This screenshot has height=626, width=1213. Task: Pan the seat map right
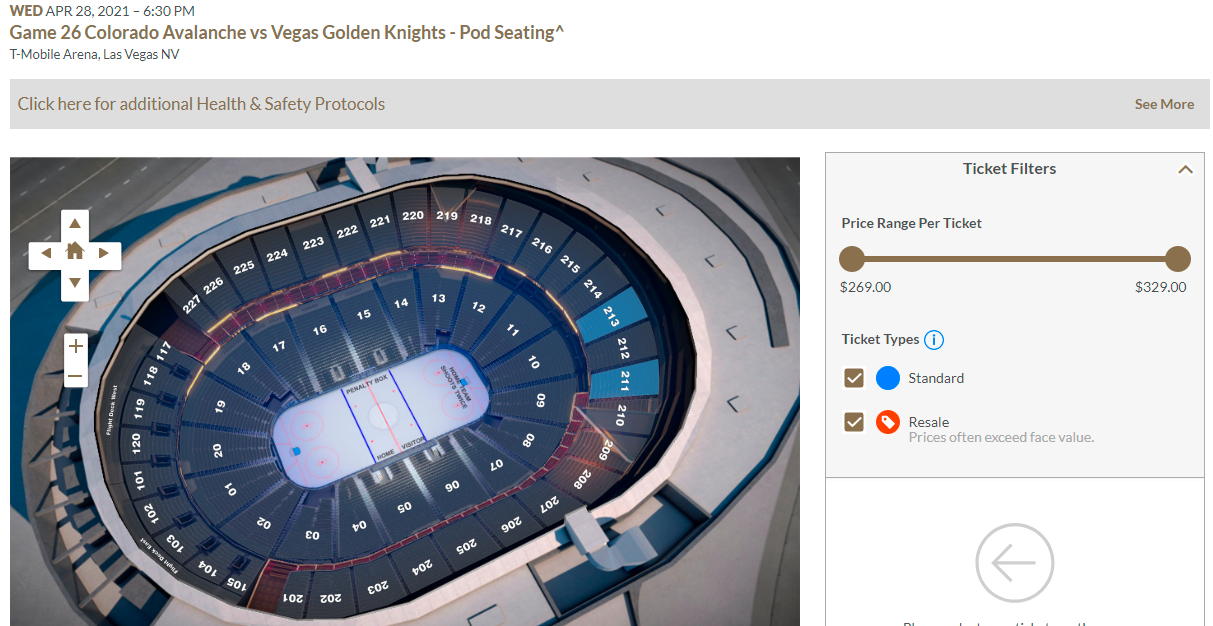click(x=104, y=253)
